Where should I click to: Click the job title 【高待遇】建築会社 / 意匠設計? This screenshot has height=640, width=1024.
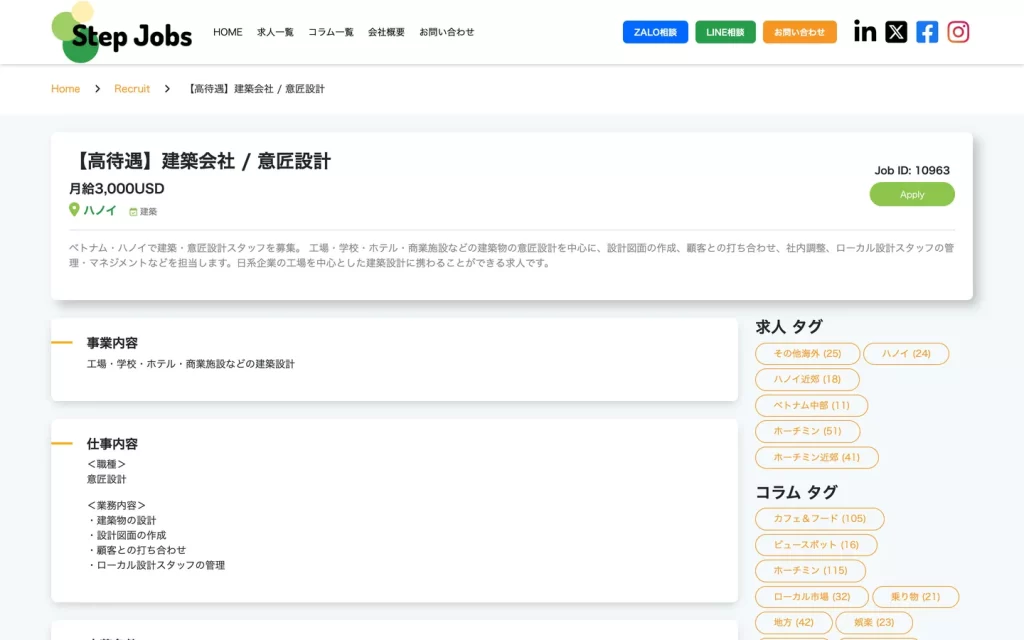(x=200, y=161)
